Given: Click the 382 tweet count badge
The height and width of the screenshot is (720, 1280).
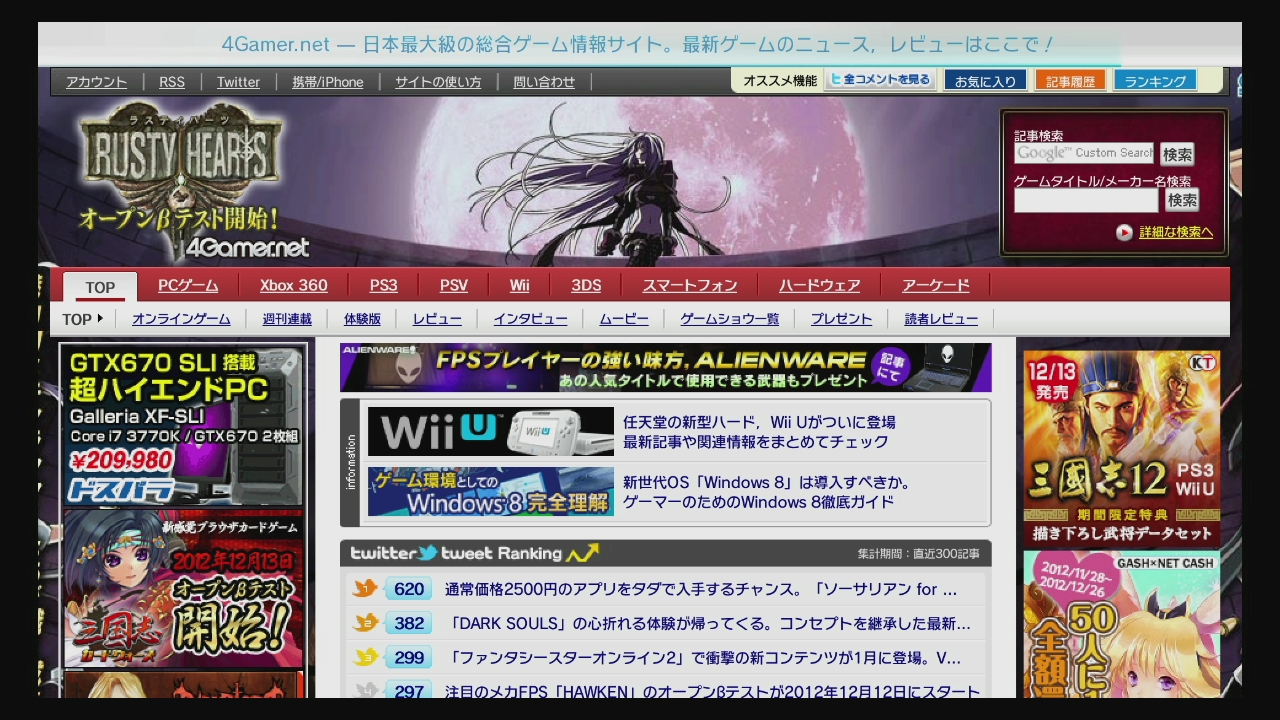Looking at the screenshot, I should point(408,623).
